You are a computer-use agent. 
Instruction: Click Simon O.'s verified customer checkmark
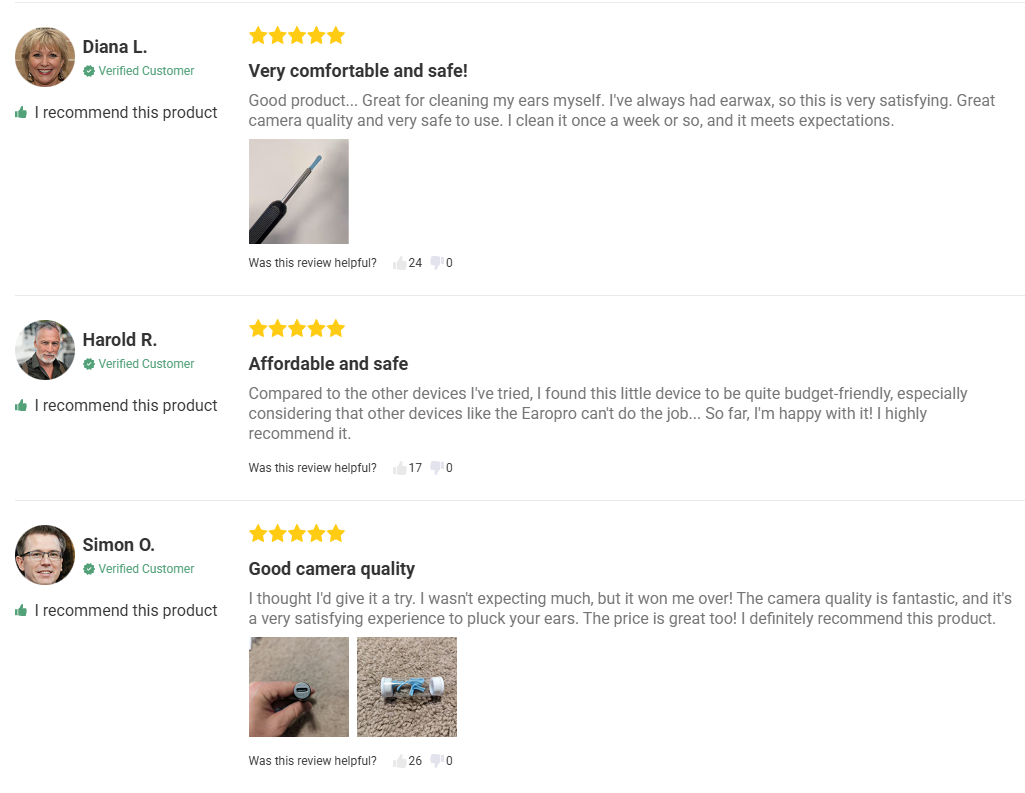[x=89, y=569]
